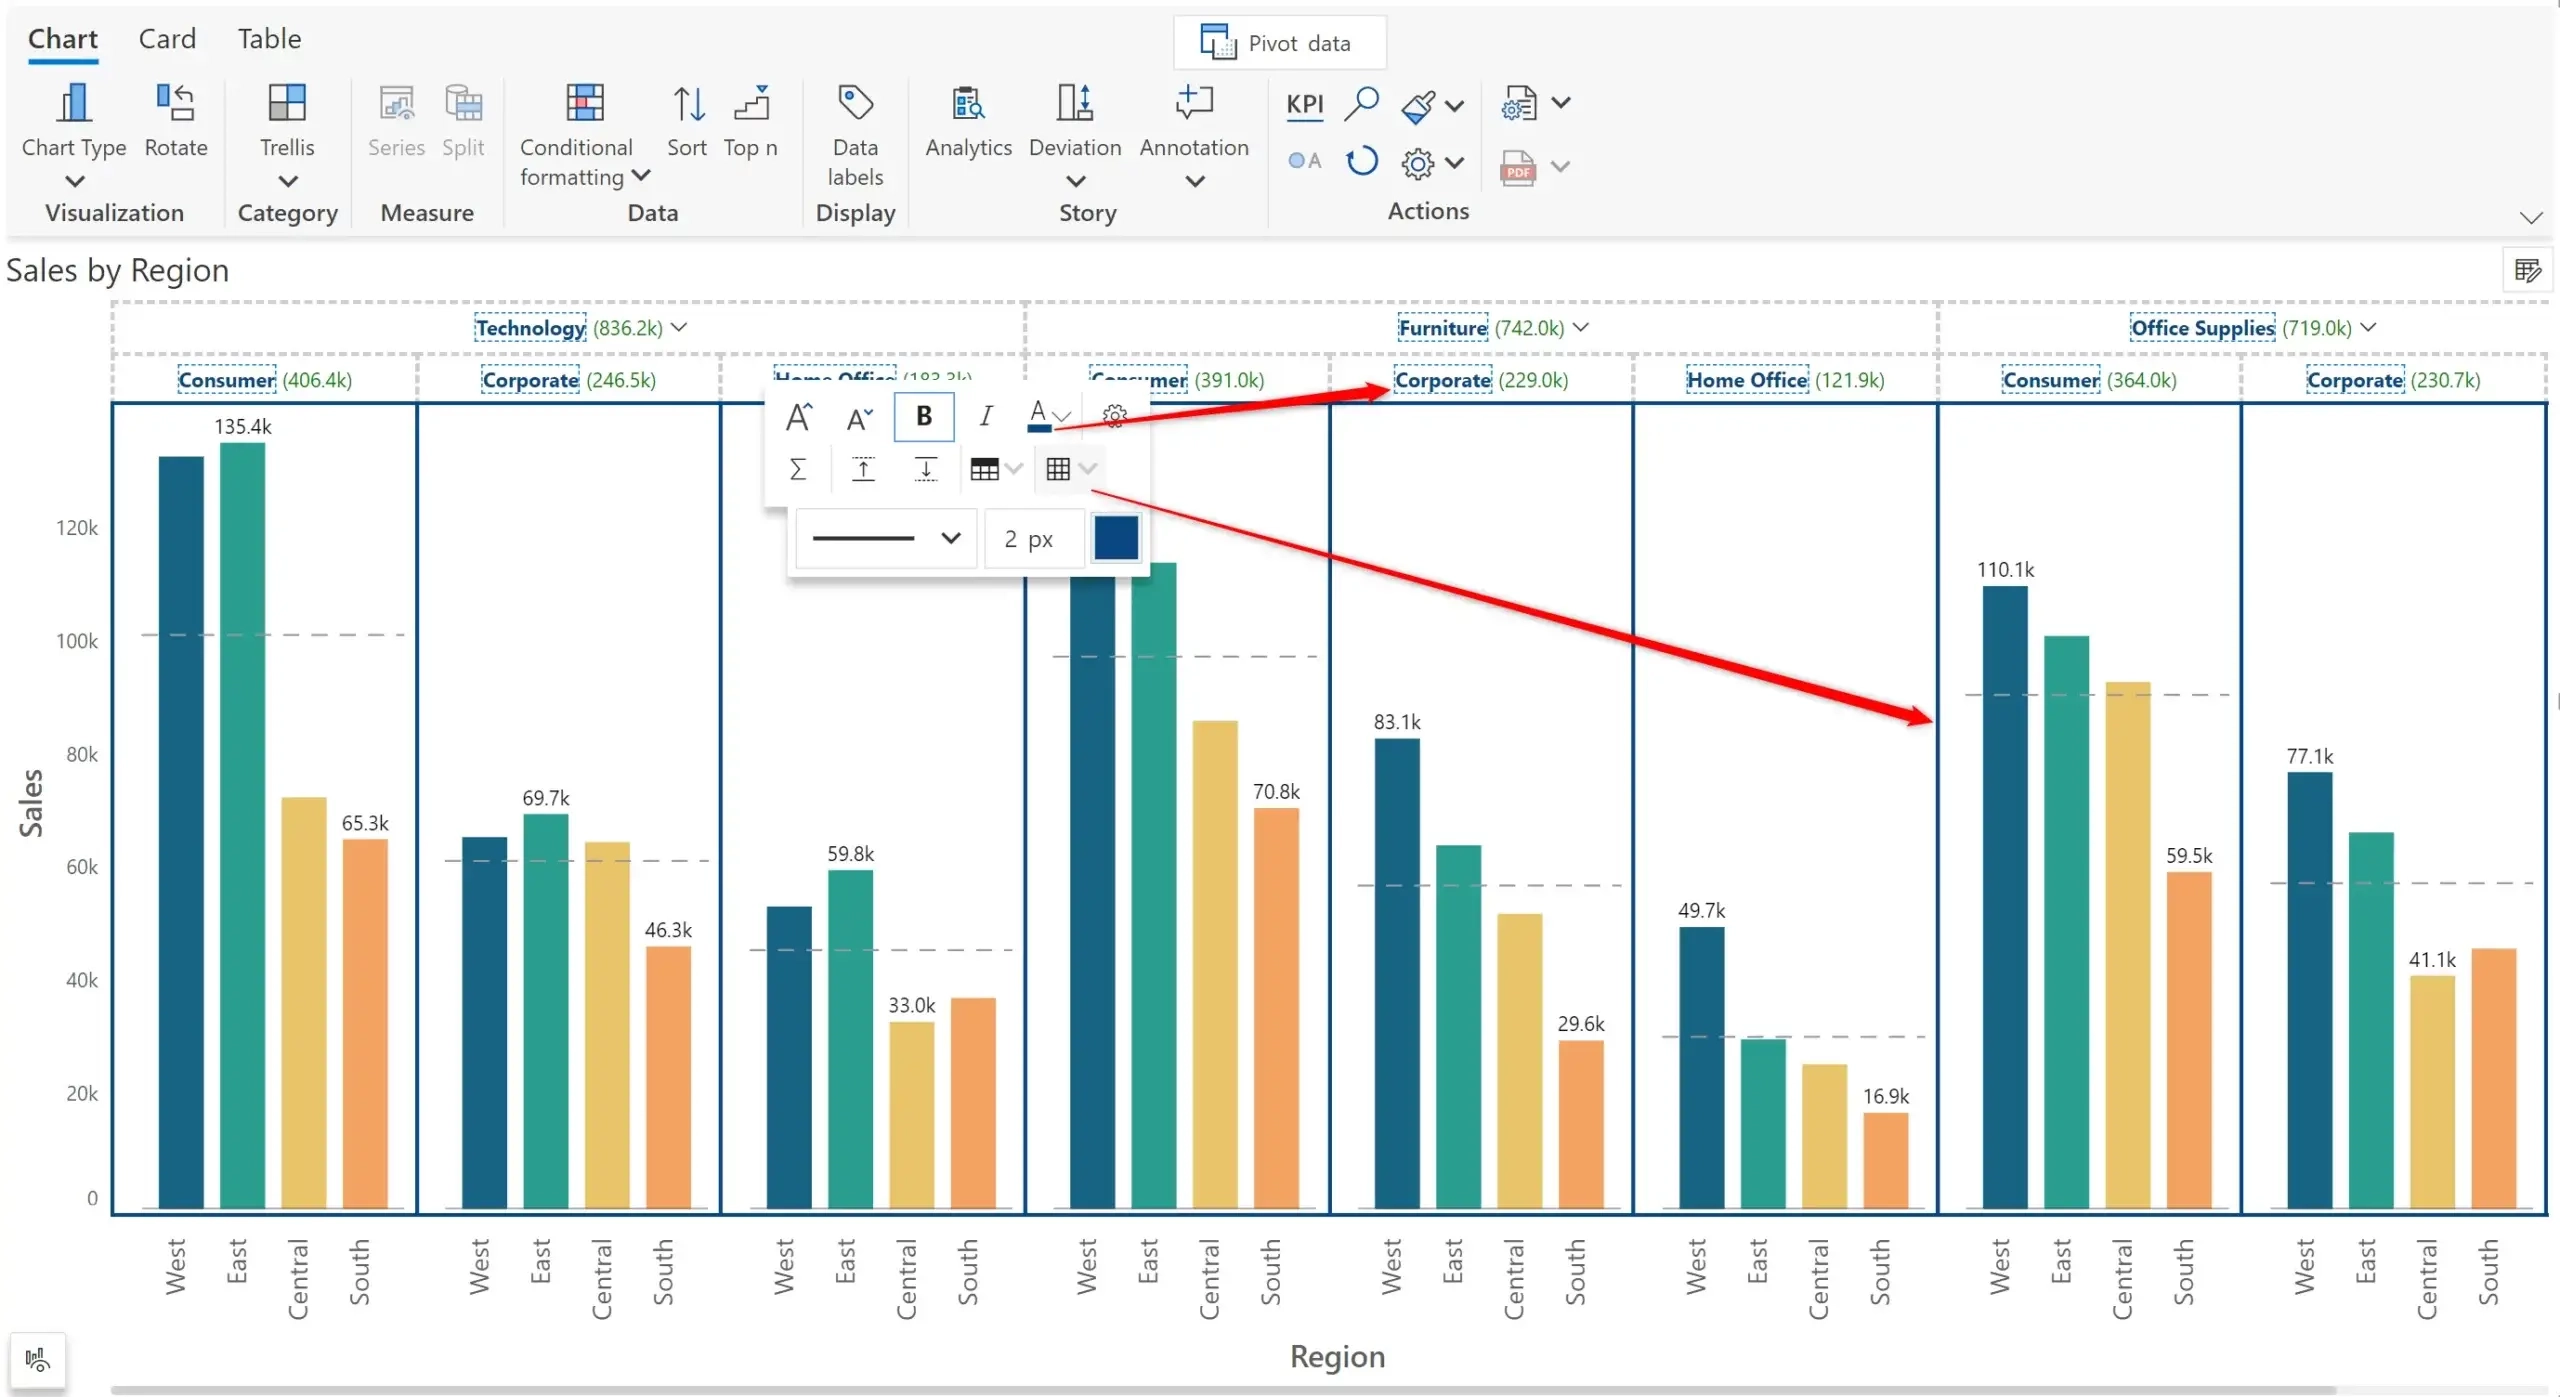2560x1397 pixels.
Task: Click the chart settings icon at bottom left
Action: point(37,1360)
